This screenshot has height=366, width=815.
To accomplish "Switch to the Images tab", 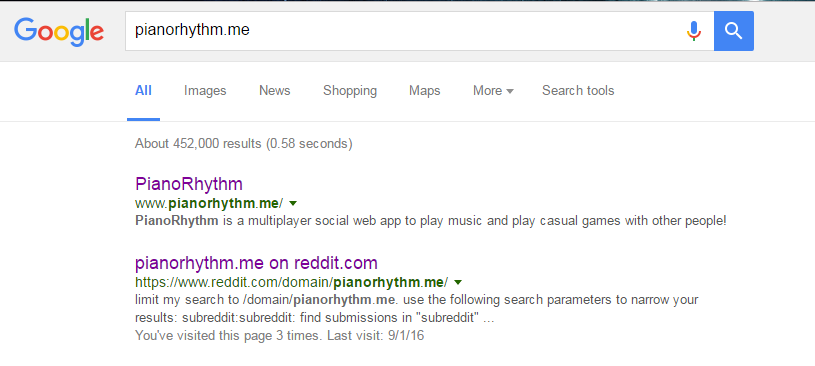I will tap(205, 90).
